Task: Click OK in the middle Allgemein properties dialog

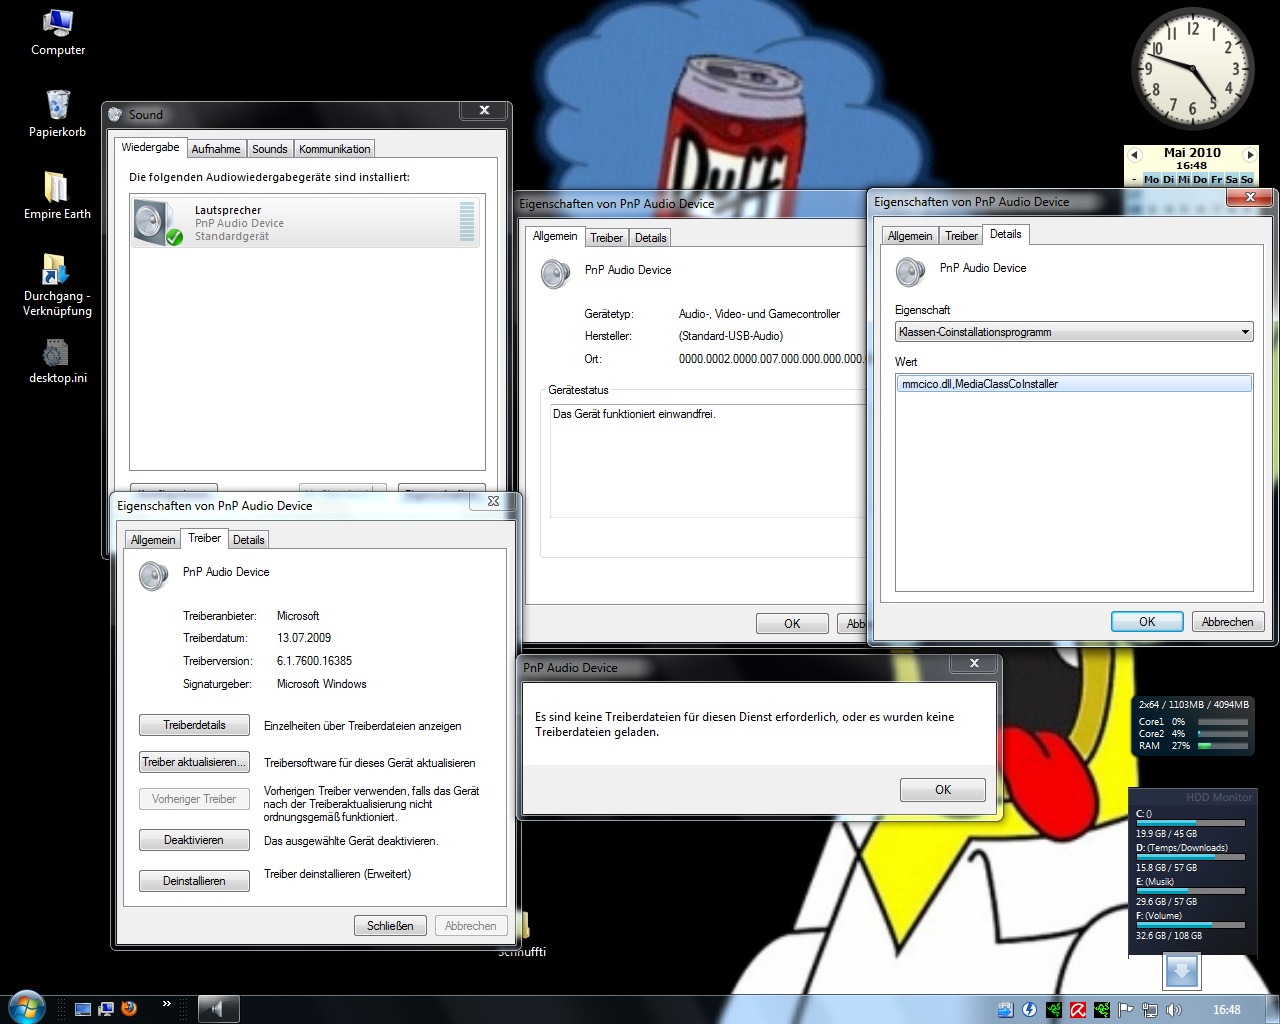Action: 792,624
